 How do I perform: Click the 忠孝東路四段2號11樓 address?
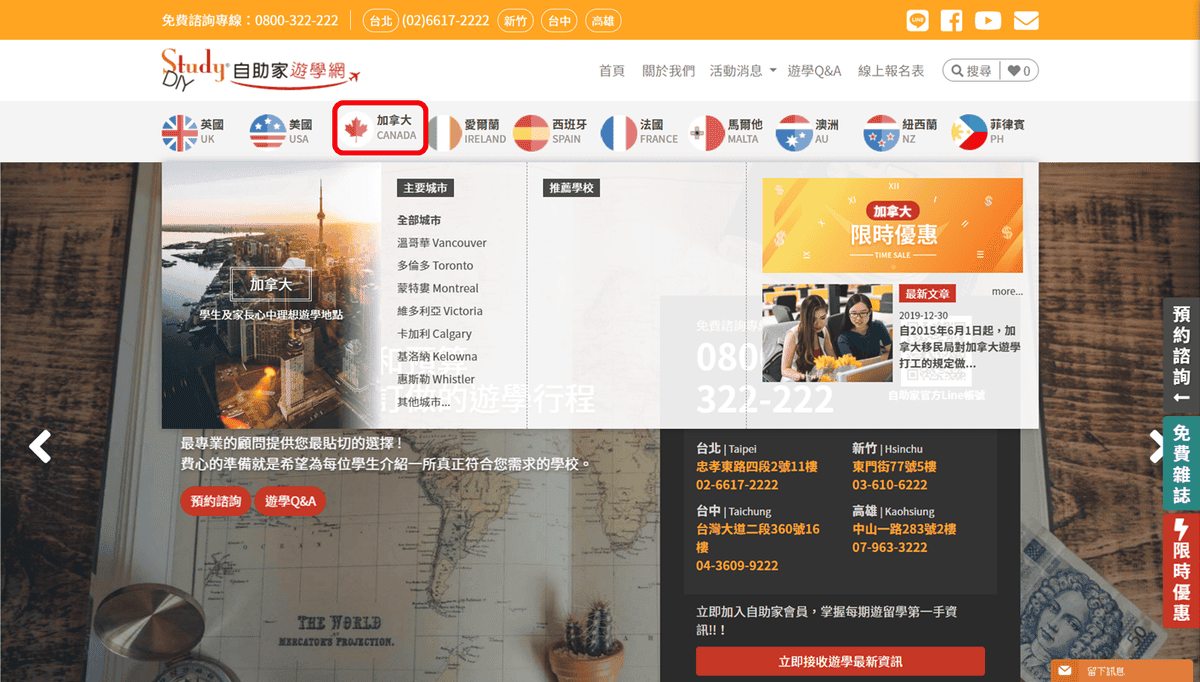[x=759, y=467]
